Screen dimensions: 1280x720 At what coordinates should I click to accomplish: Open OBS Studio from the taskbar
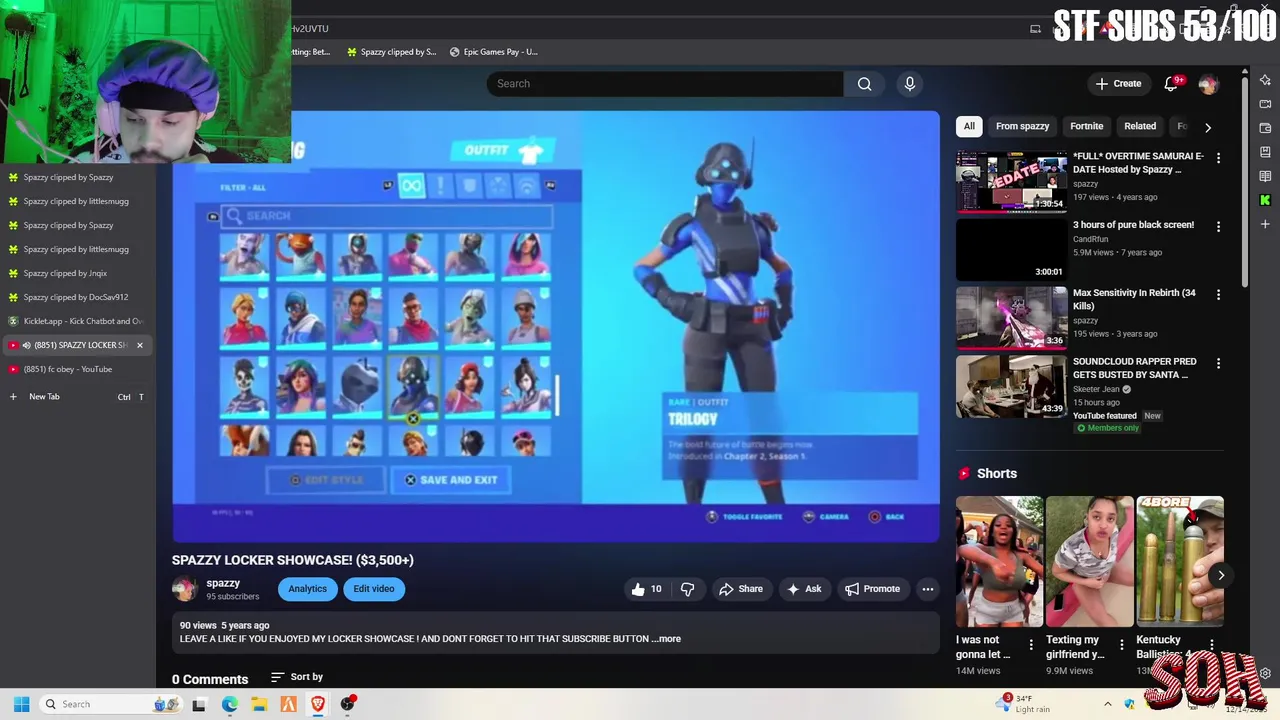[x=348, y=704]
